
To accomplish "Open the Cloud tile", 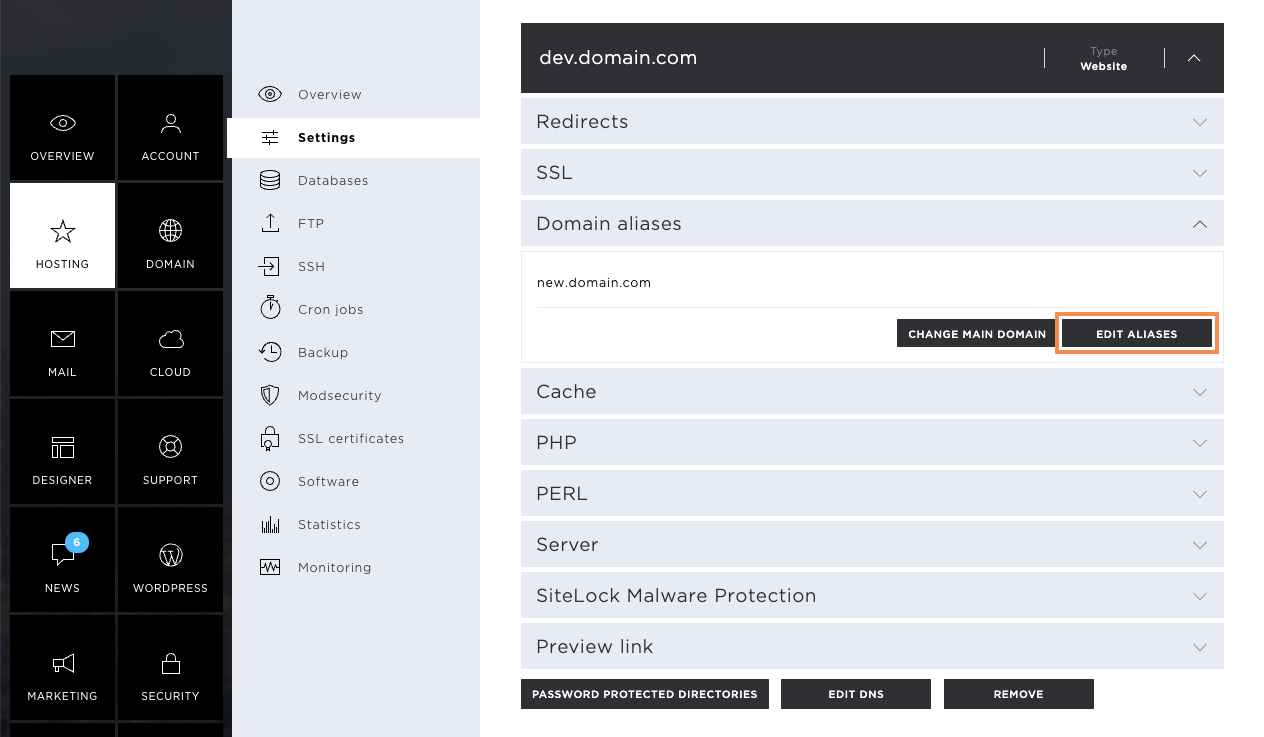I will [170, 344].
